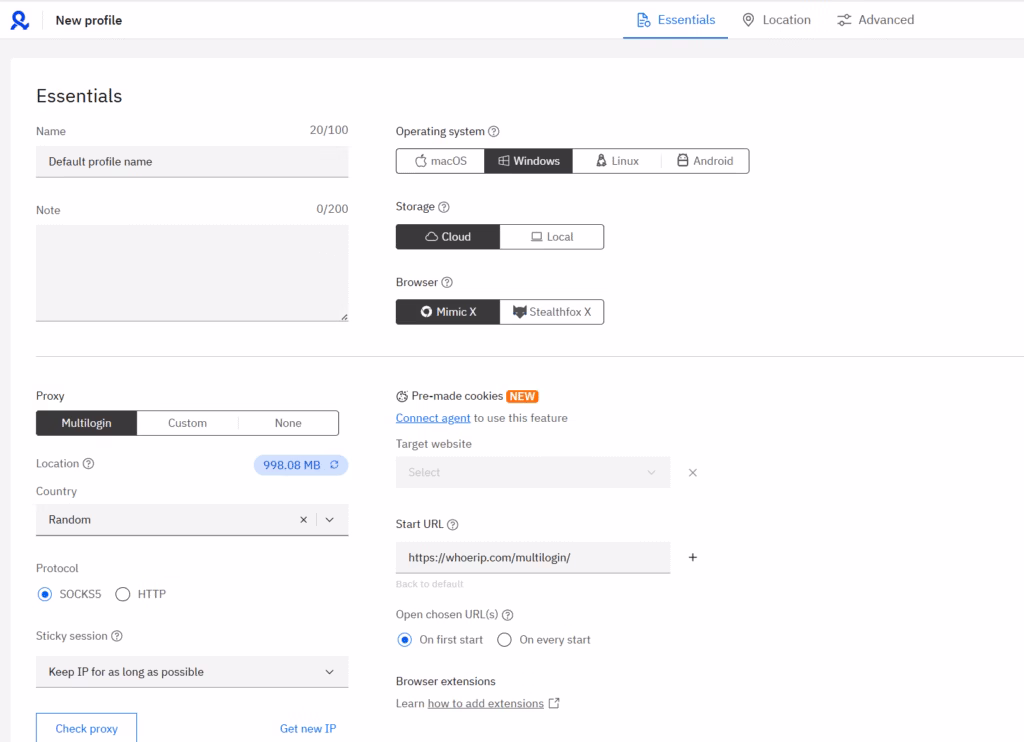Select Android operating system
The image size is (1024, 742).
click(705, 161)
